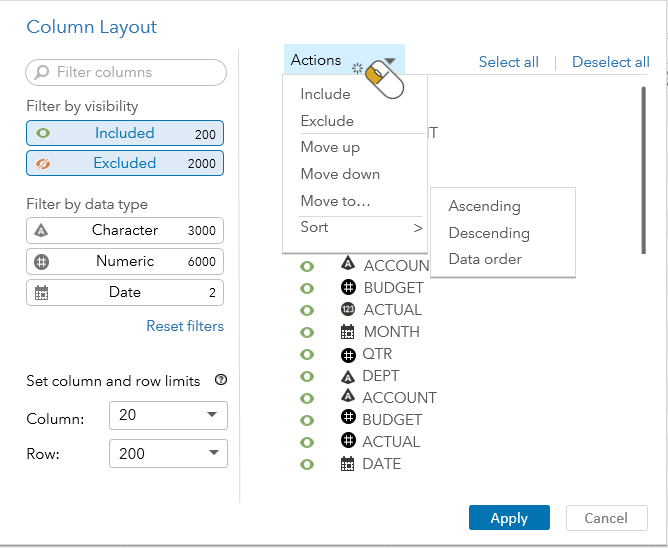The image size is (668, 548).
Task: Click the Reset filters link
Action: click(185, 326)
